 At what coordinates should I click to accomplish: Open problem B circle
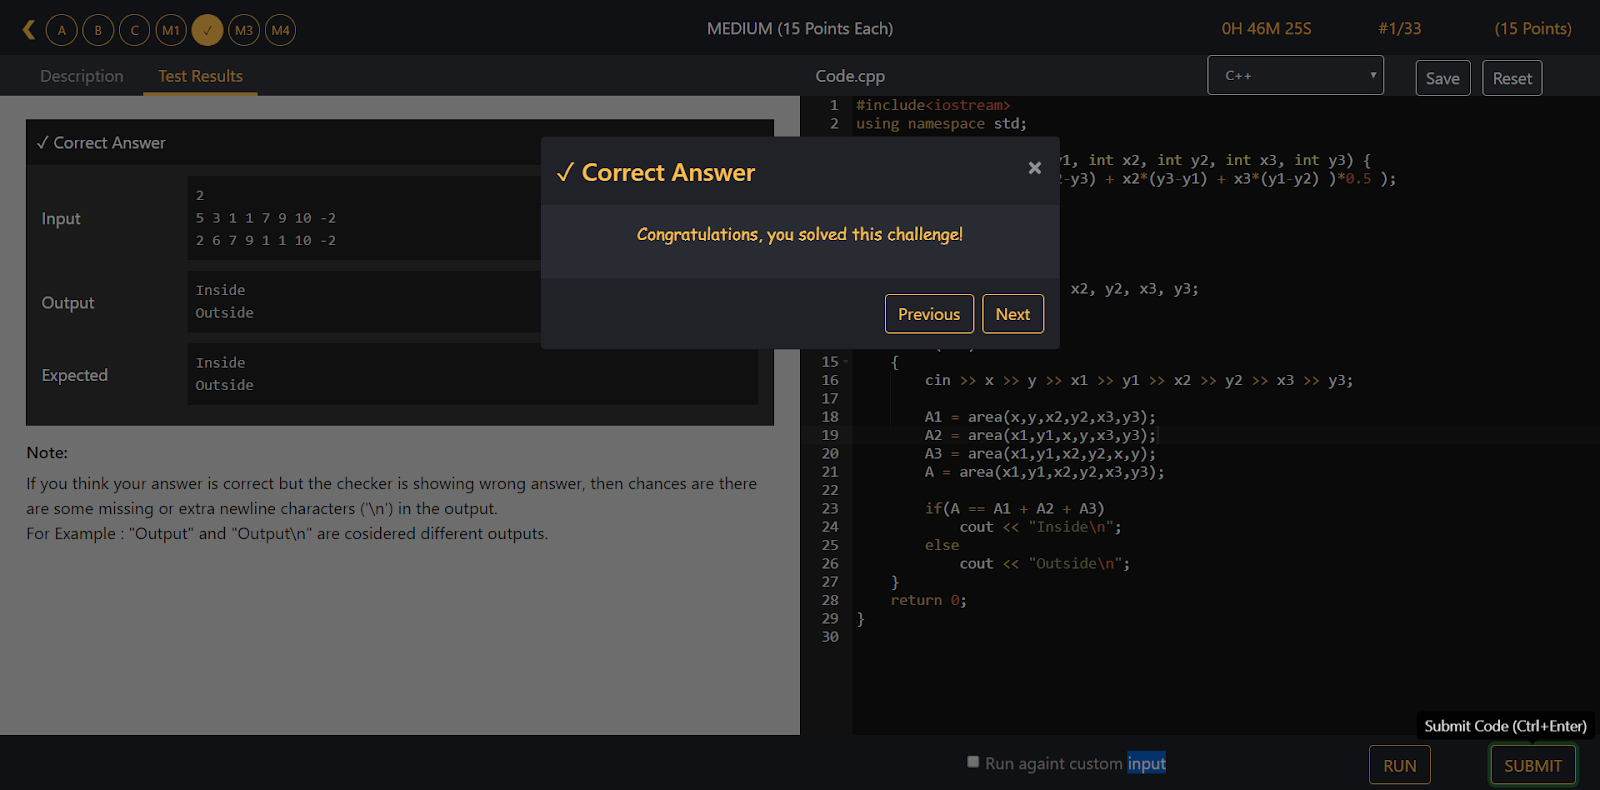98,30
